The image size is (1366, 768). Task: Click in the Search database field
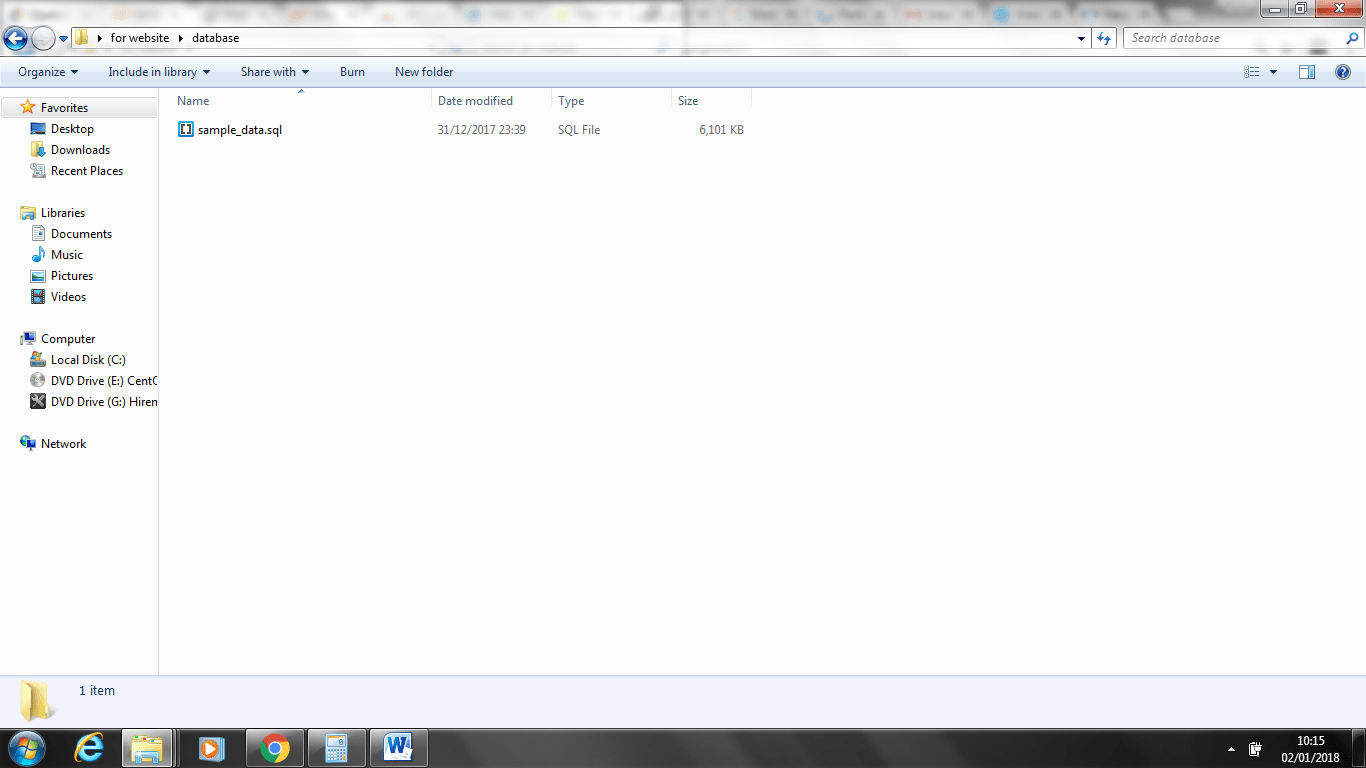point(1230,38)
